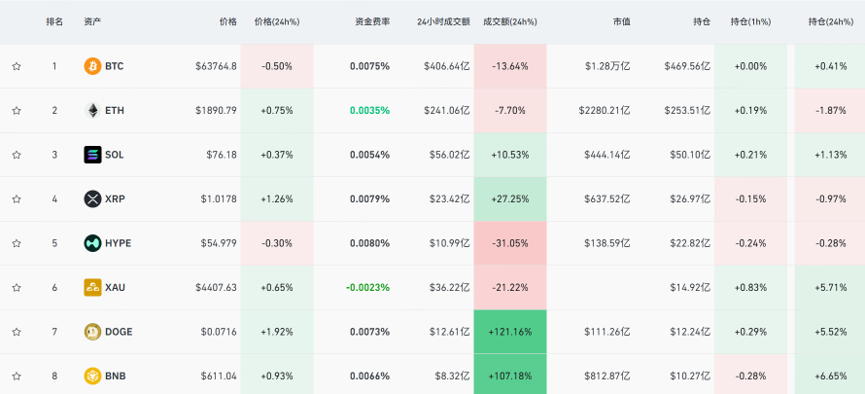Click the Solana logo icon
The height and width of the screenshot is (394, 865).
(93, 155)
